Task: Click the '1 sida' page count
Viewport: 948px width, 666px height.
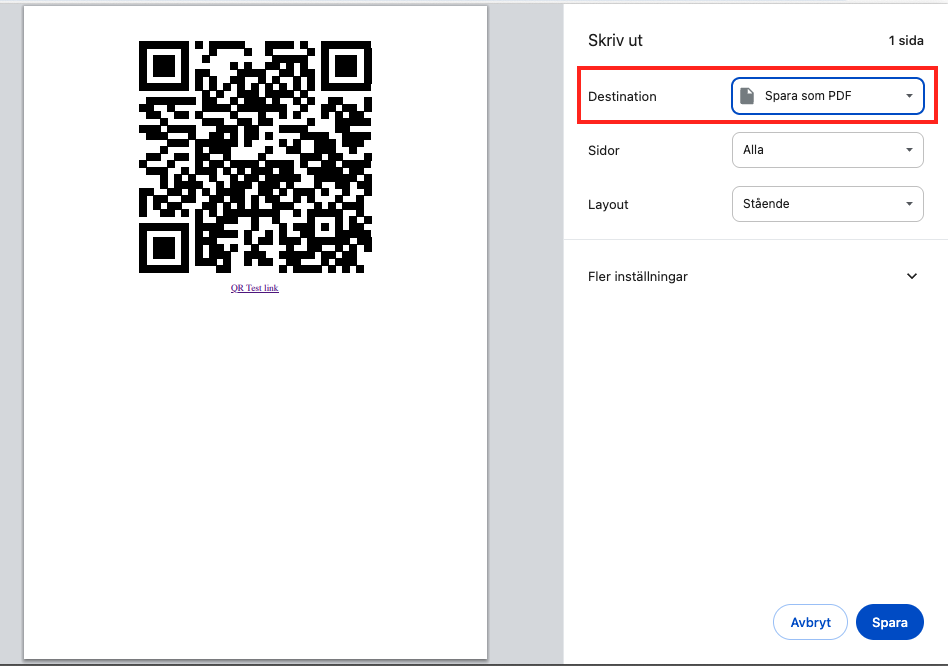Action: (x=905, y=41)
